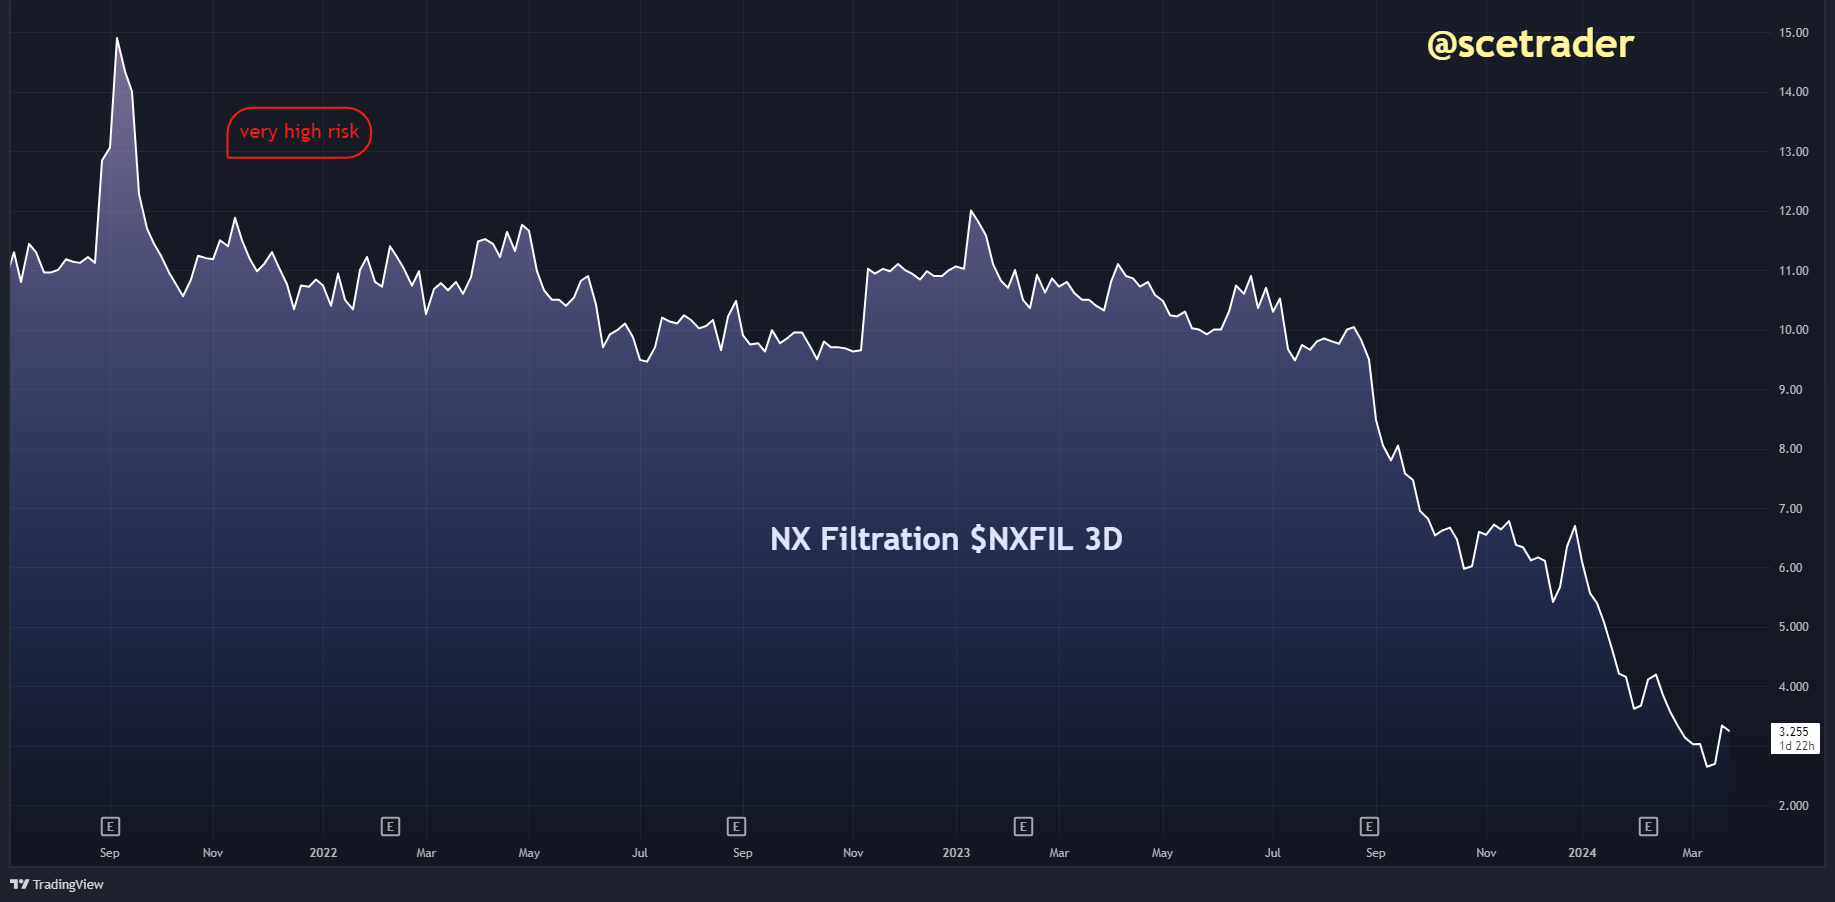1835x902 pixels.
Task: Click the 9.00 price axis label
Action: 1791,390
